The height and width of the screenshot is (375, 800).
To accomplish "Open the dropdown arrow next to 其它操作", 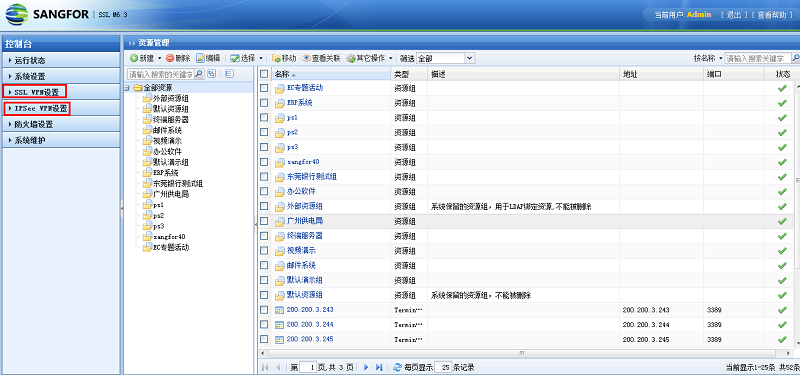I will [391, 59].
